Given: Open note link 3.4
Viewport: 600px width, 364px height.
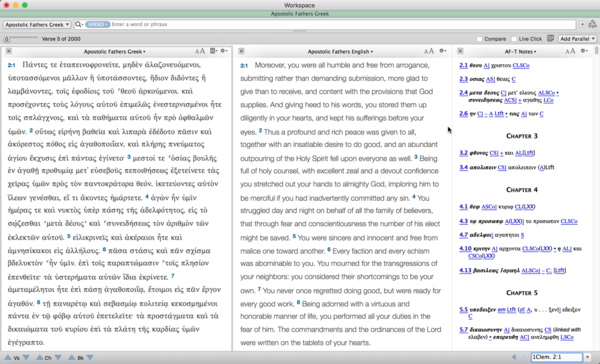Looking at the screenshot, I should coord(463,167).
